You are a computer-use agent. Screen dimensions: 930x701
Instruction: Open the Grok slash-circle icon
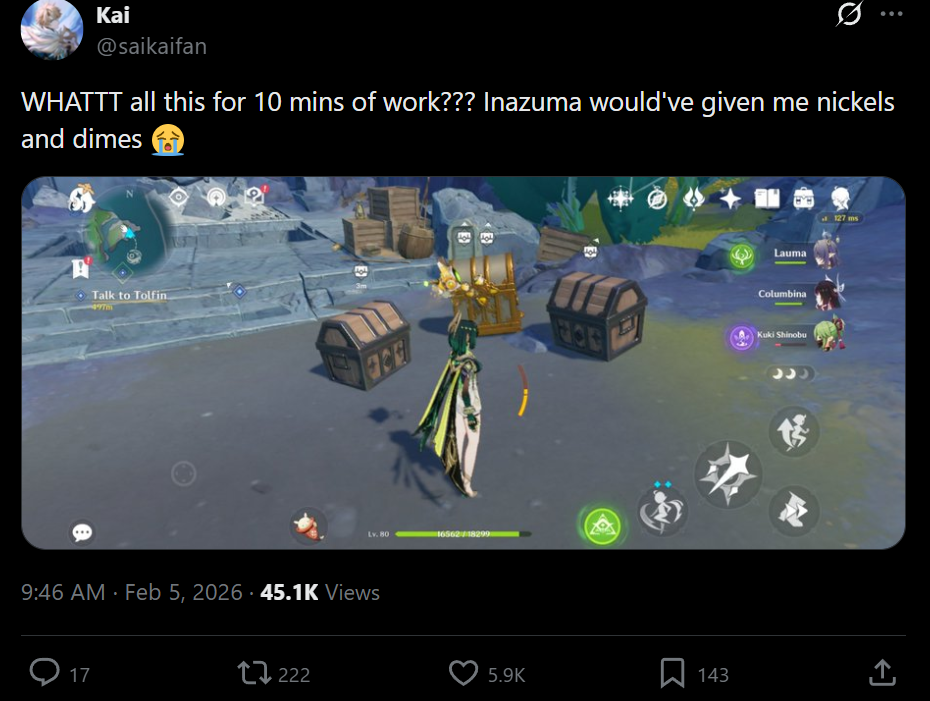(x=849, y=14)
